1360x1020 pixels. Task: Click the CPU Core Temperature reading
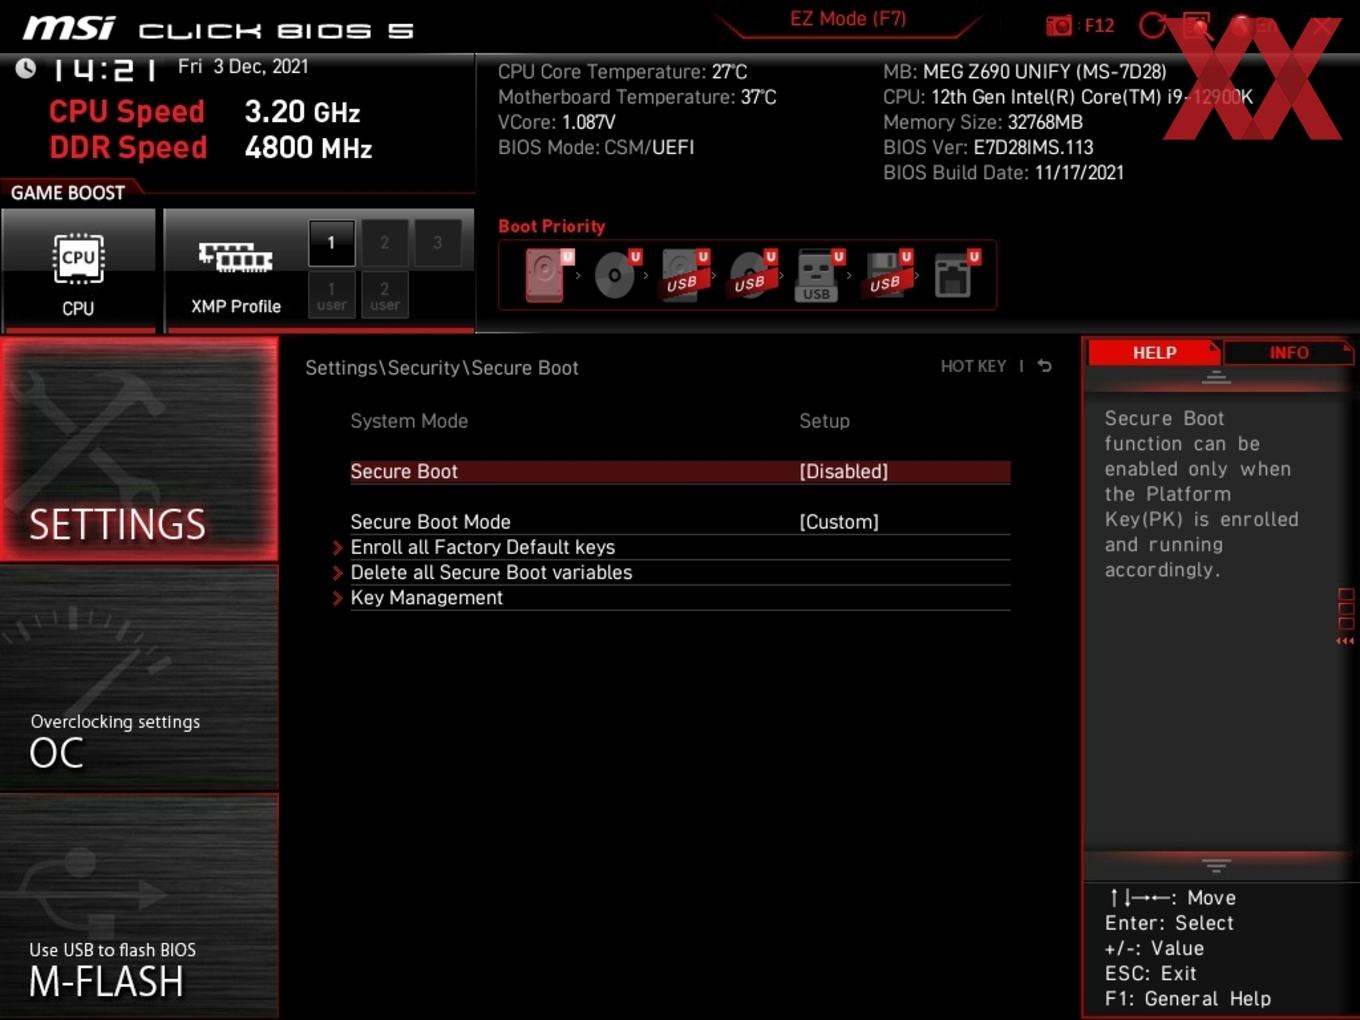(622, 72)
